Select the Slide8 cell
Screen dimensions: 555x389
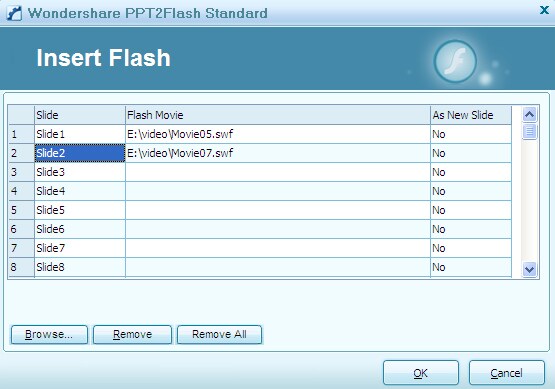[x=80, y=267]
